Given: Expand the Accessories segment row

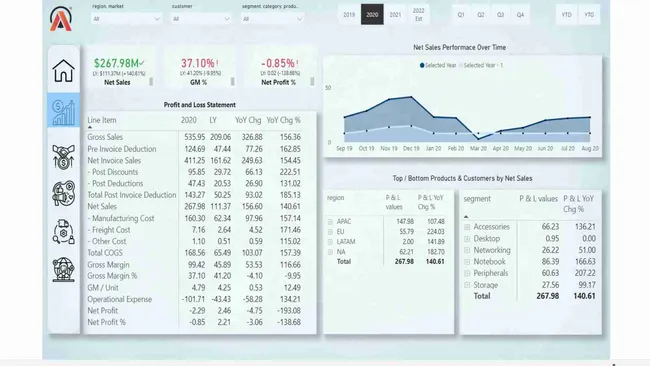Looking at the screenshot, I should coord(467,227).
